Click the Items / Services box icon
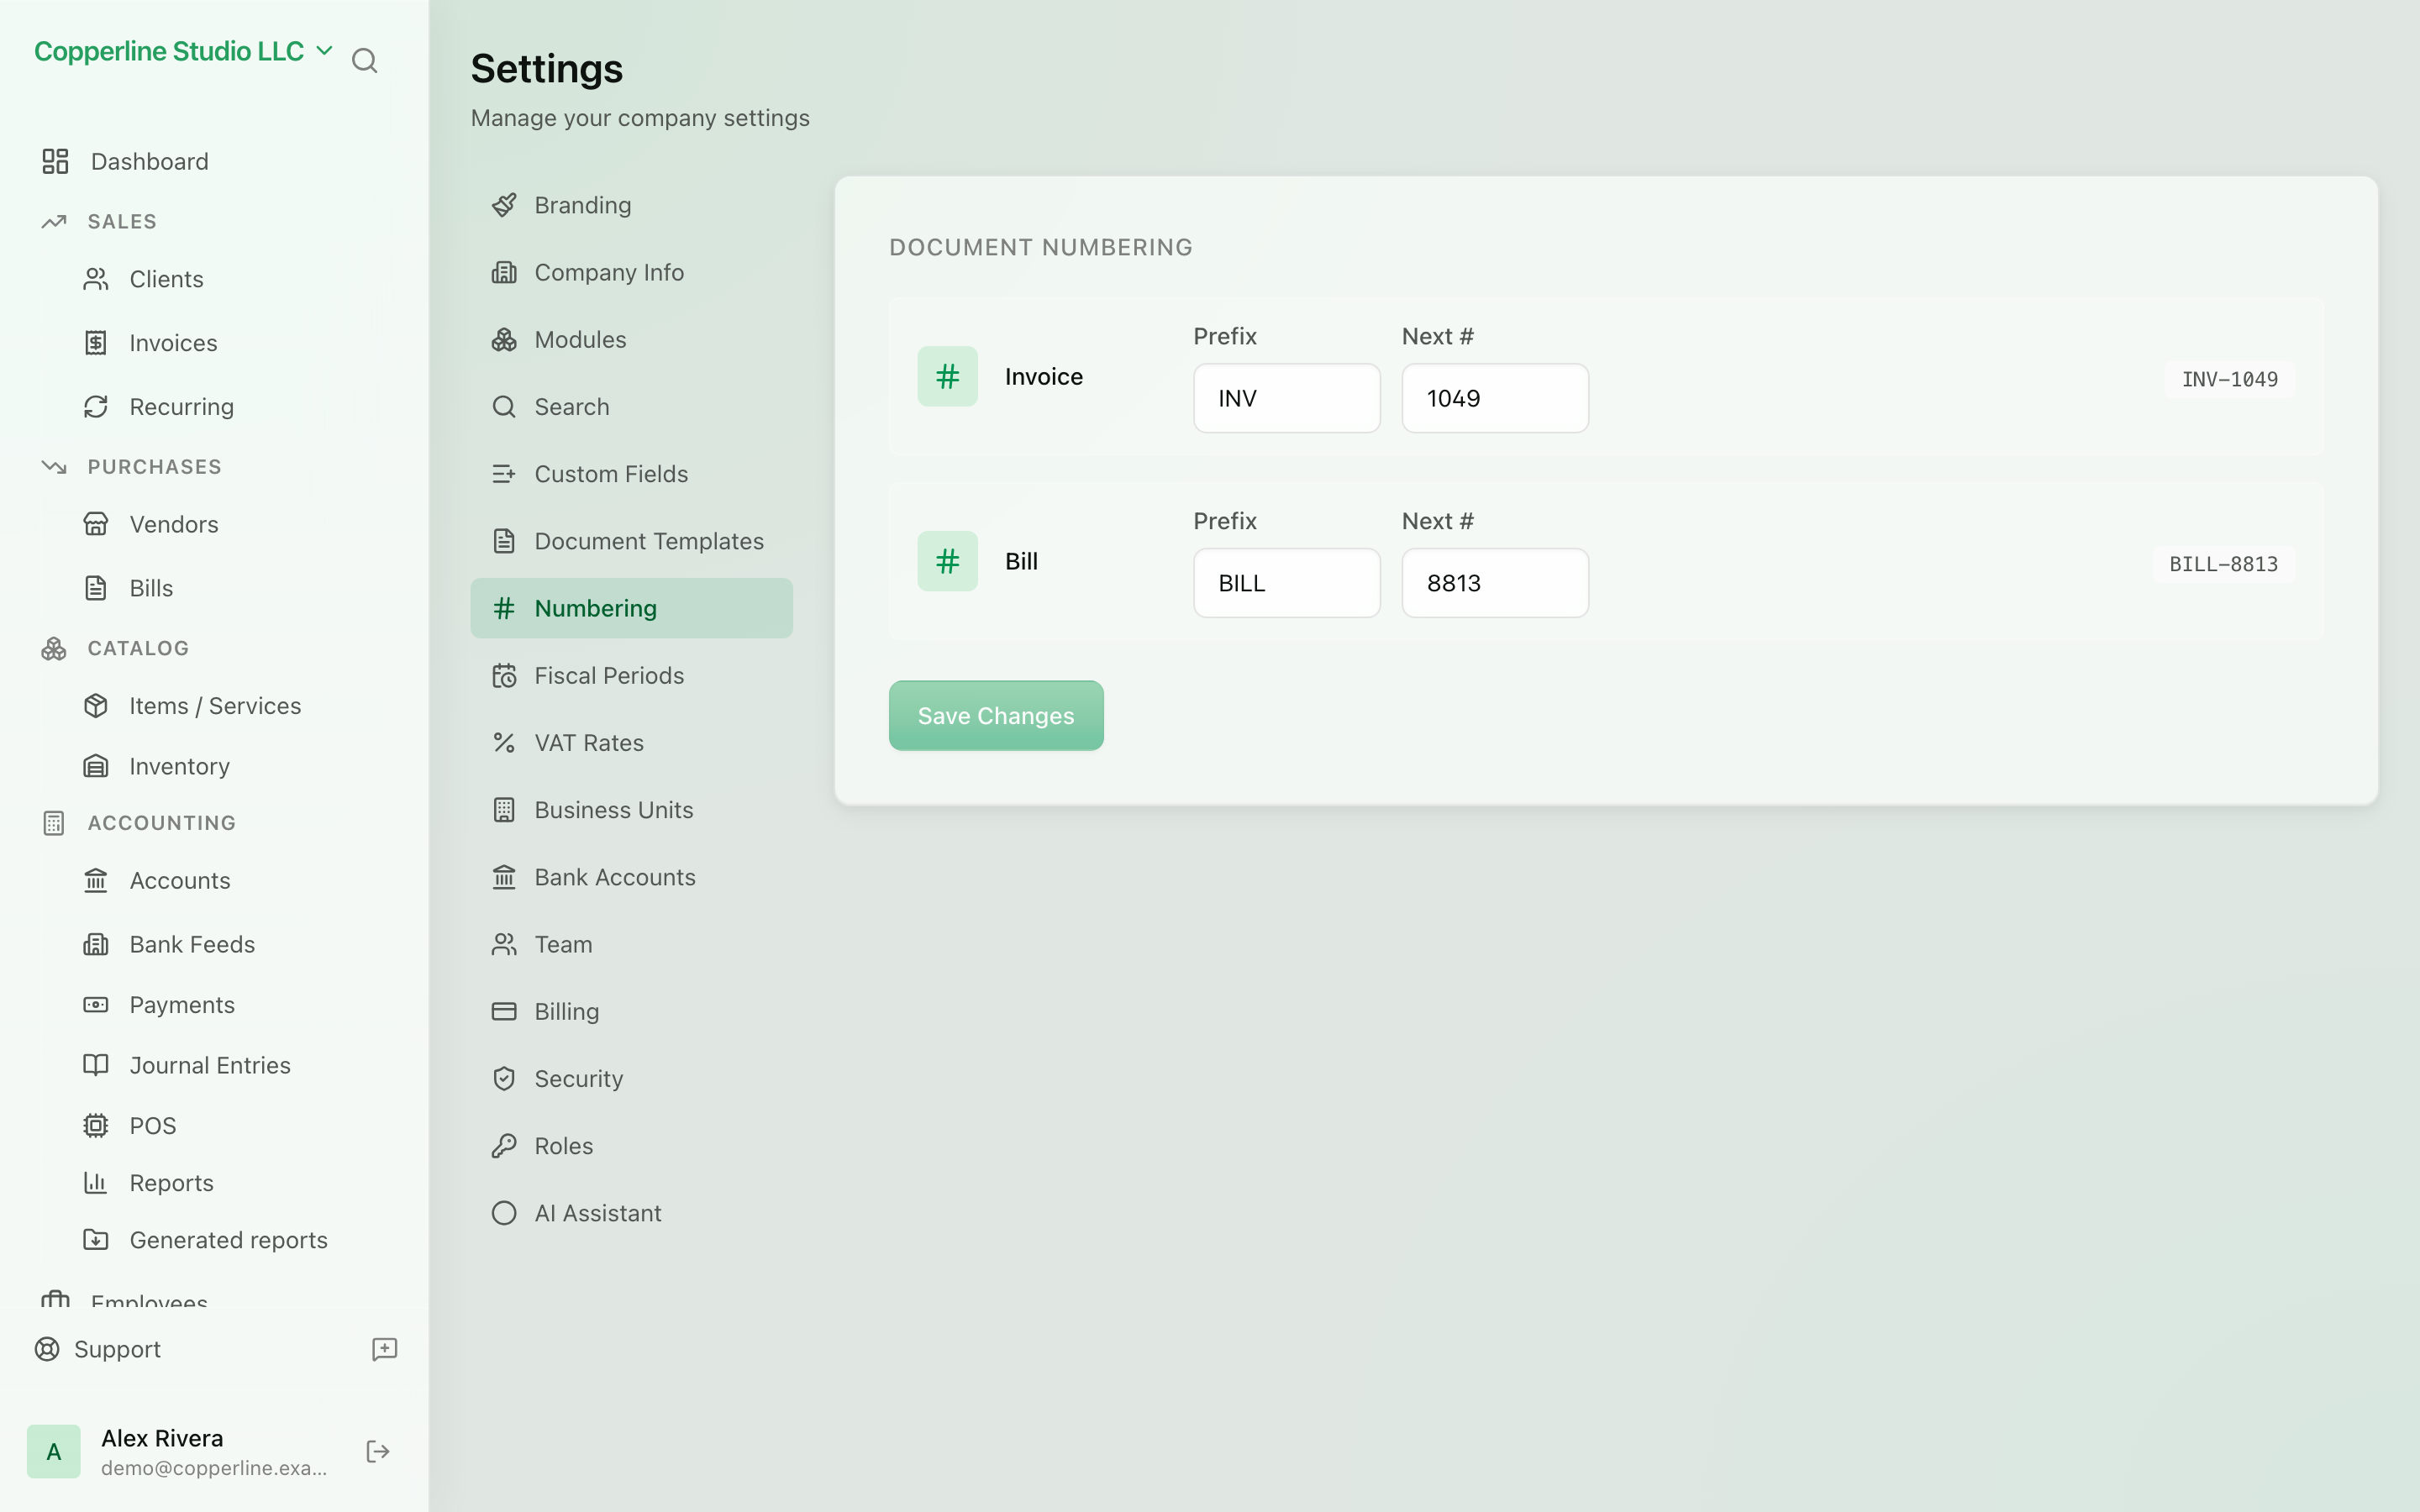The height and width of the screenshot is (1512, 2420). tap(96, 706)
